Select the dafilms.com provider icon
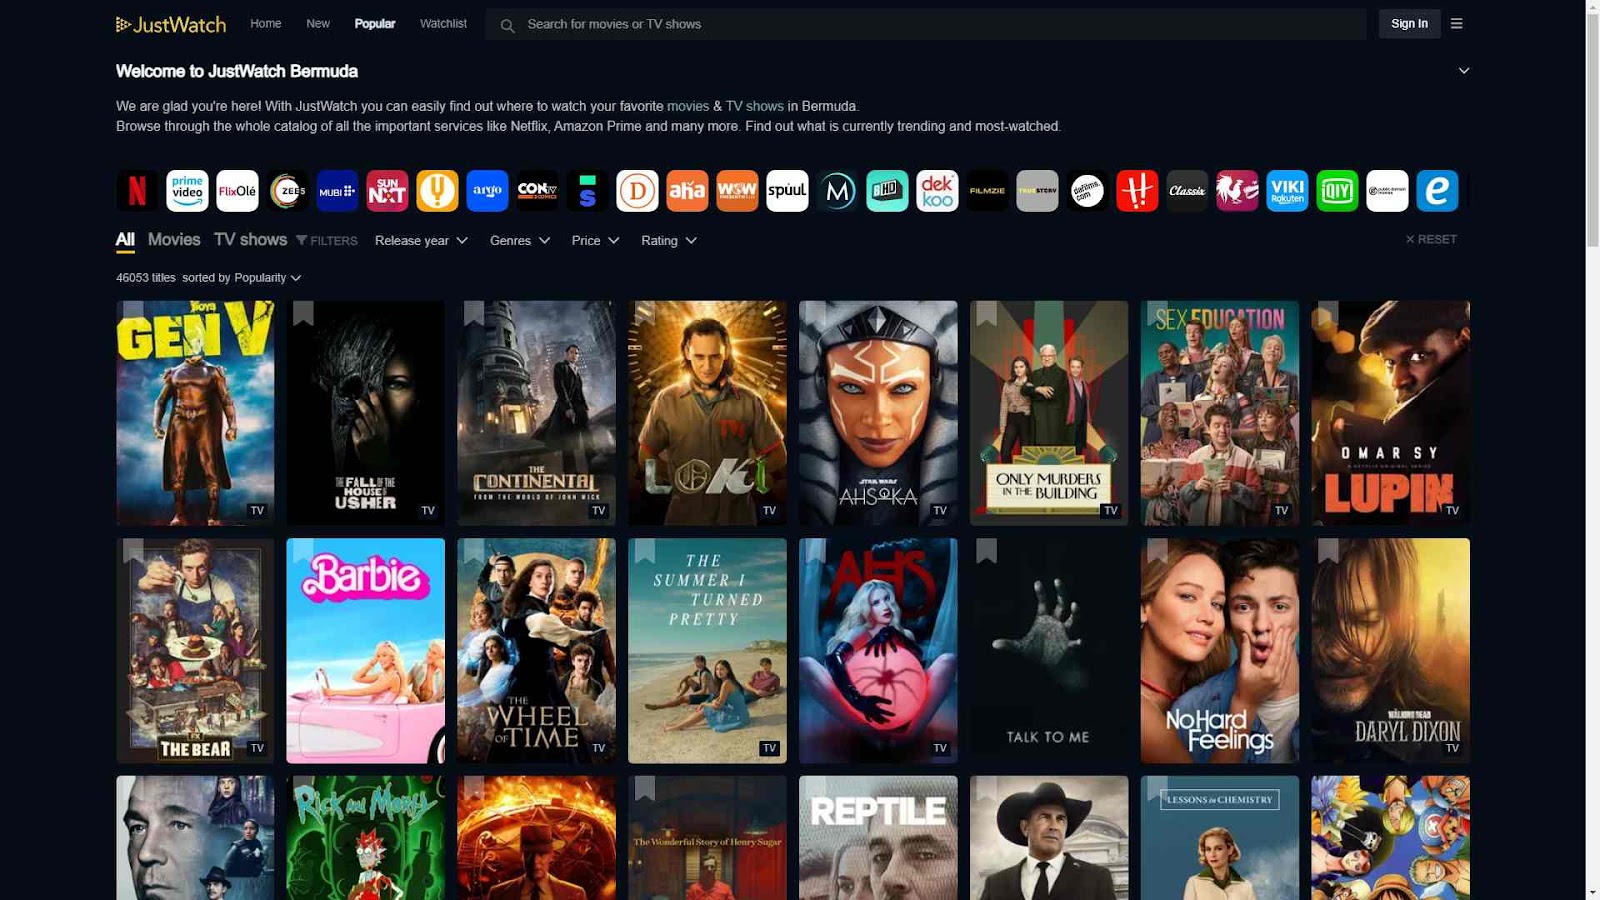The height and width of the screenshot is (900, 1600). click(x=1087, y=191)
